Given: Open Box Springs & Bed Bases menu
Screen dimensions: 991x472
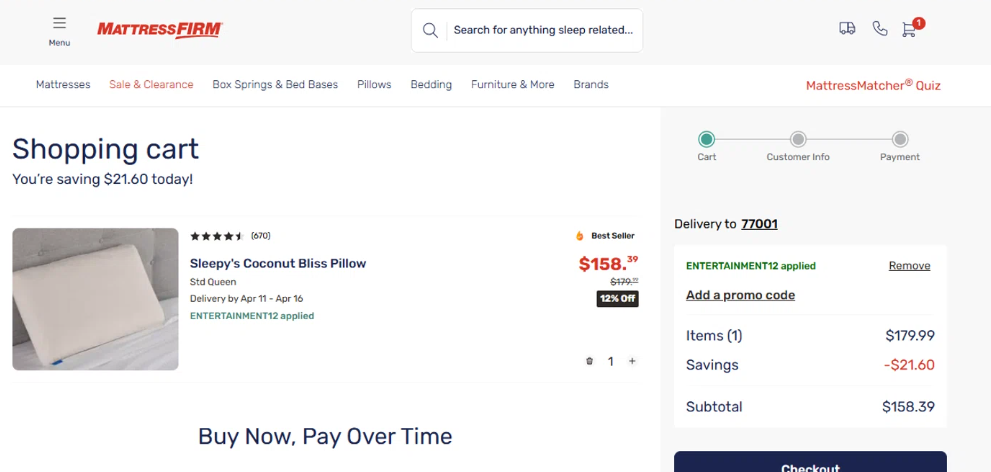Looking at the screenshot, I should (275, 85).
